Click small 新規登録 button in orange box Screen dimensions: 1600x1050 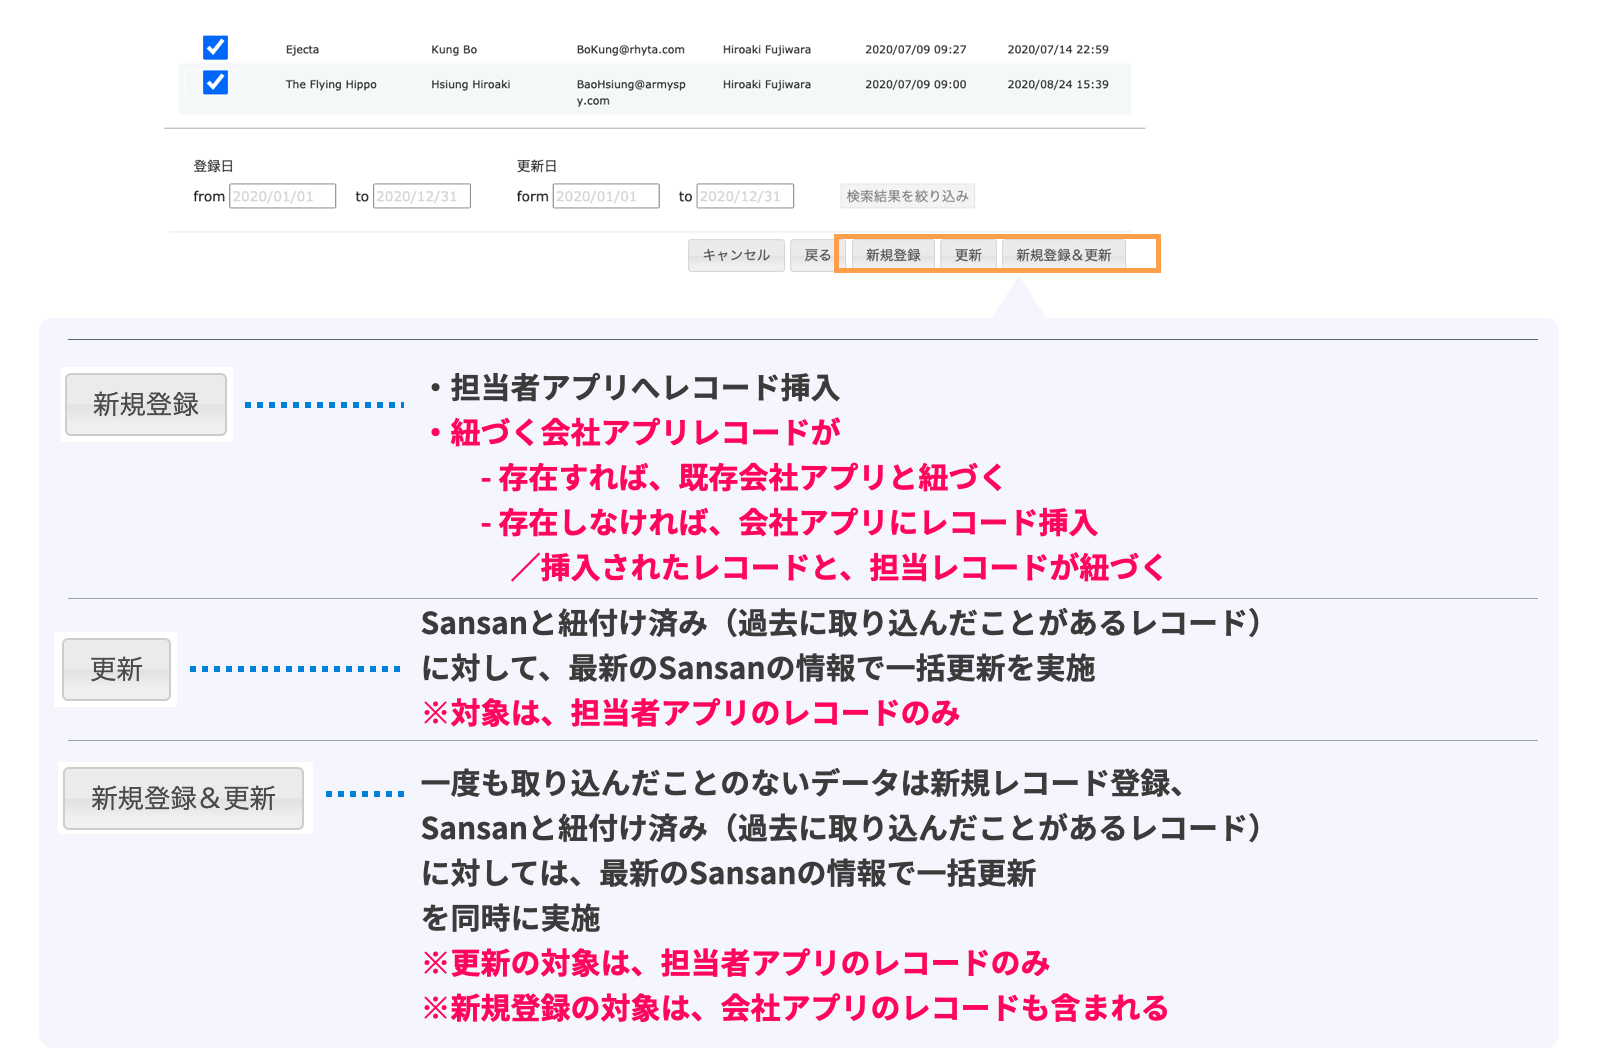(x=893, y=255)
